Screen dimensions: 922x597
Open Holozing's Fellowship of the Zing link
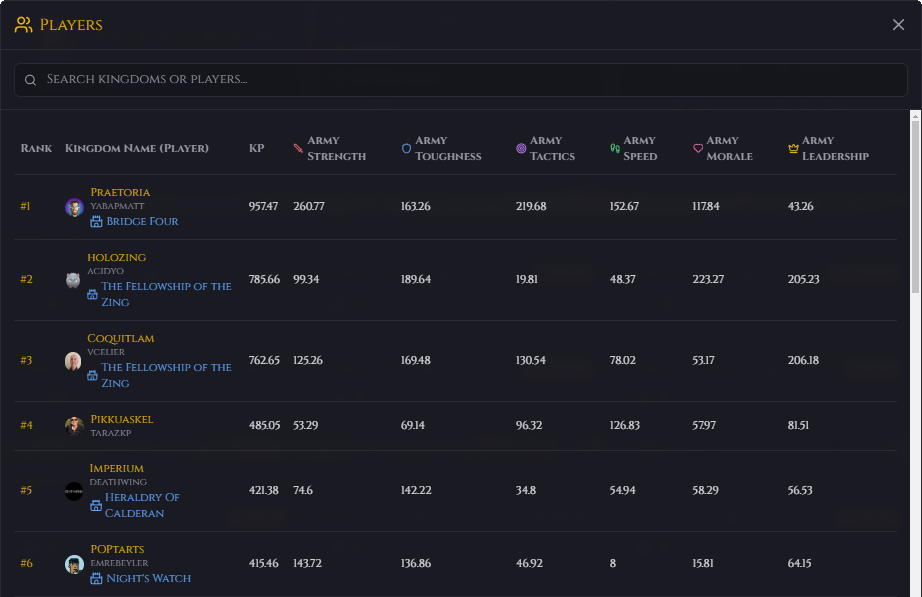point(166,294)
